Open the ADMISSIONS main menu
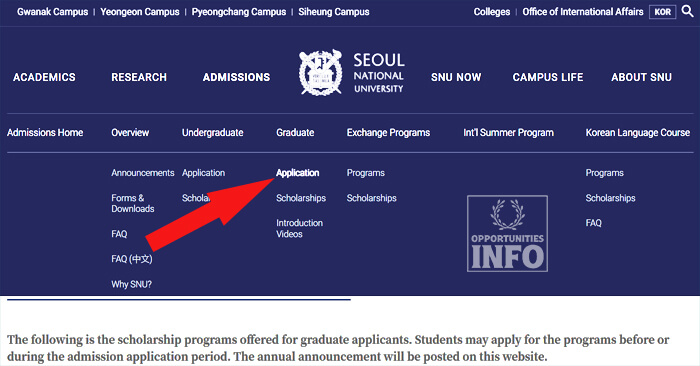This screenshot has width=700, height=366. click(237, 77)
